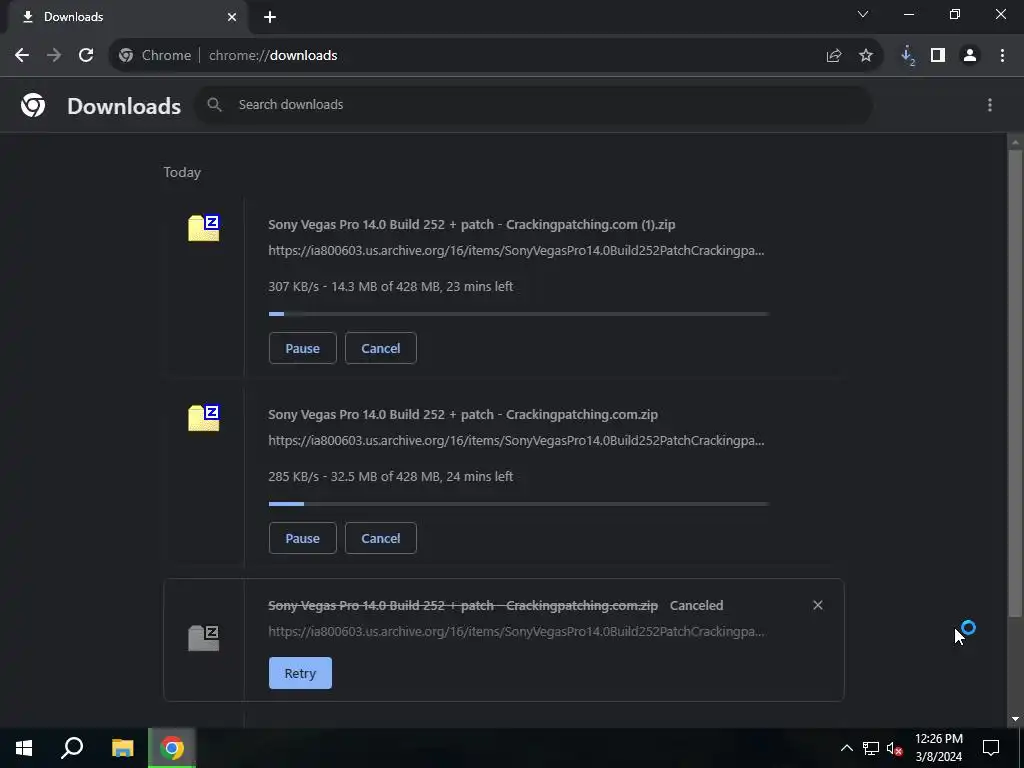Retry the canceled download
The image size is (1024, 768).
tap(300, 673)
